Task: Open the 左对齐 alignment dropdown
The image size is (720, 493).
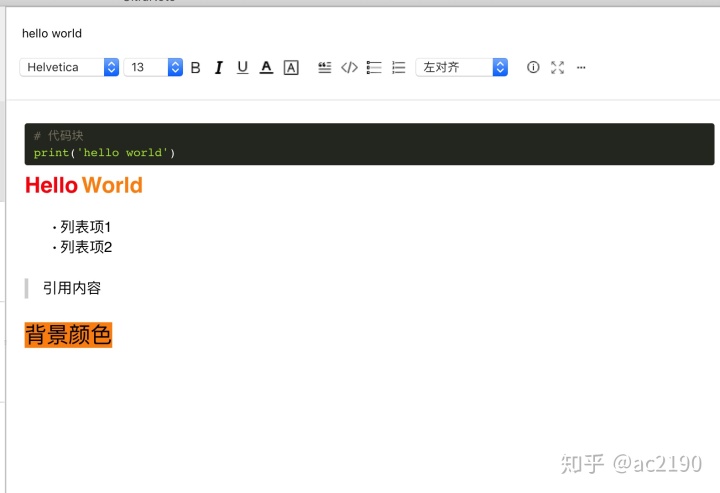Action: 461,67
